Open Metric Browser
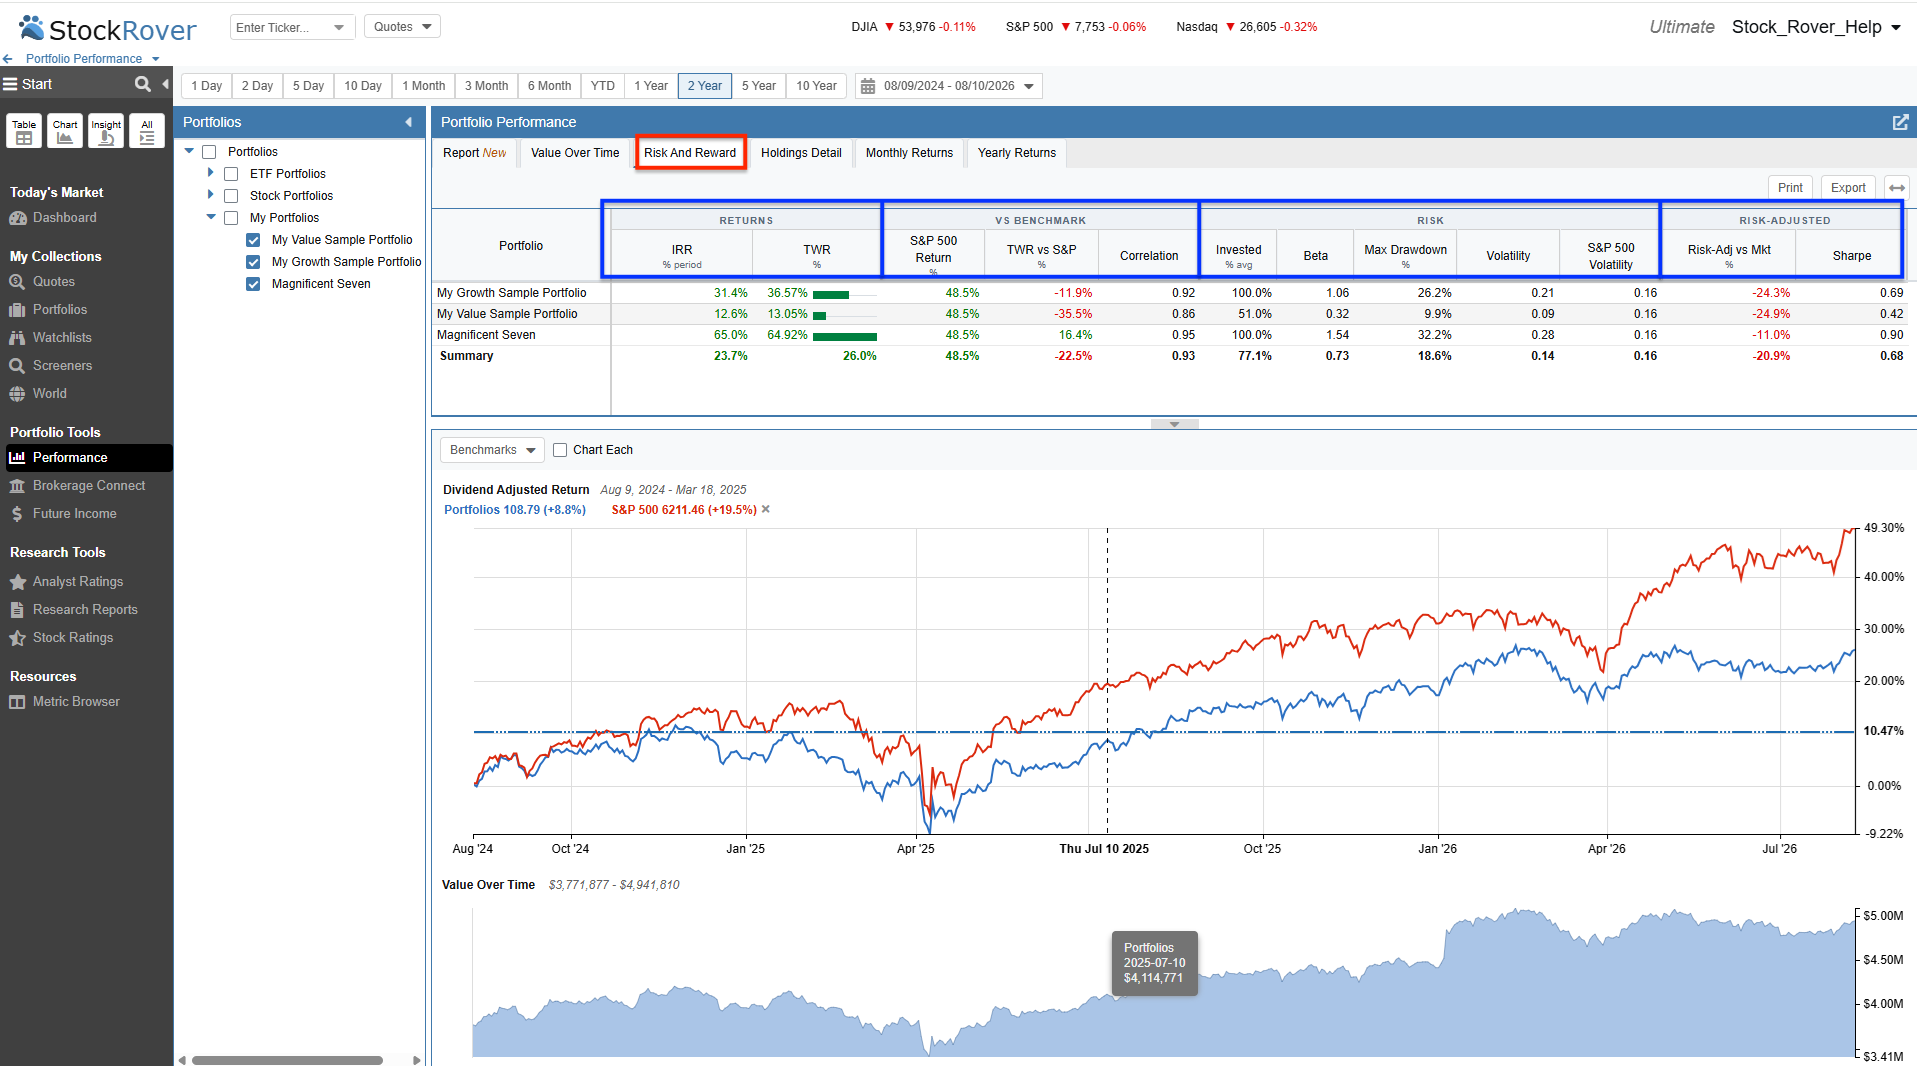1917x1066 pixels. [76, 702]
